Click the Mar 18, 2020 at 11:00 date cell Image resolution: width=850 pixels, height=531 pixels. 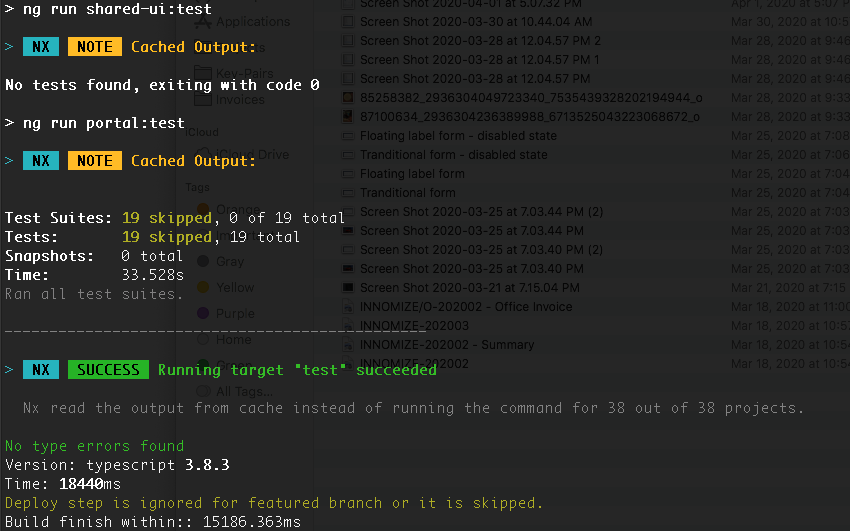click(790, 306)
